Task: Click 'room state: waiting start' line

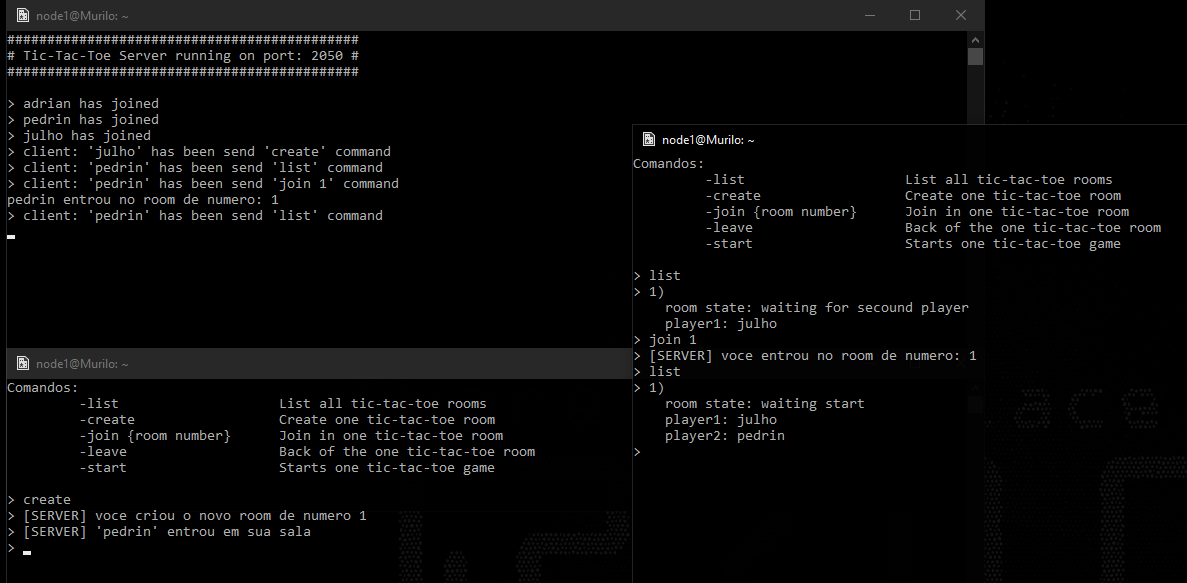Action: 765,404
